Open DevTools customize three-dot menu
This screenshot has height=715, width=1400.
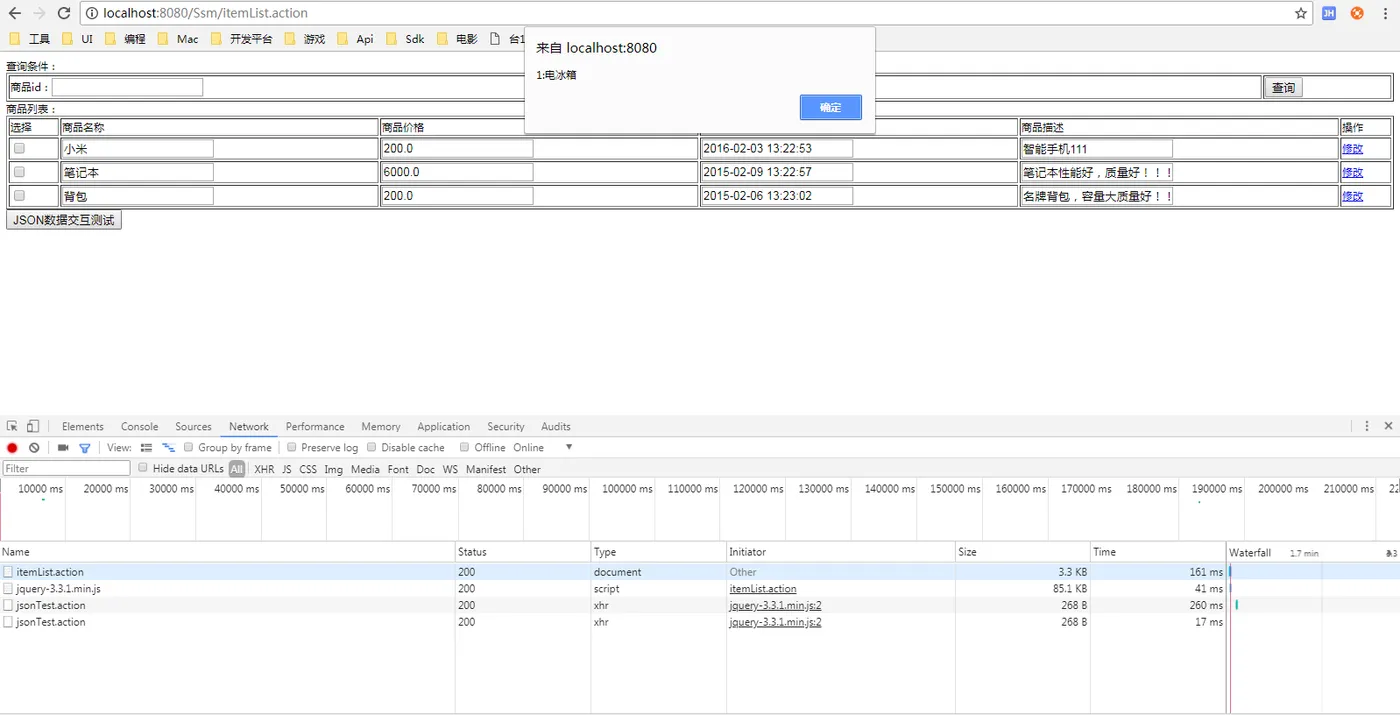[1367, 426]
